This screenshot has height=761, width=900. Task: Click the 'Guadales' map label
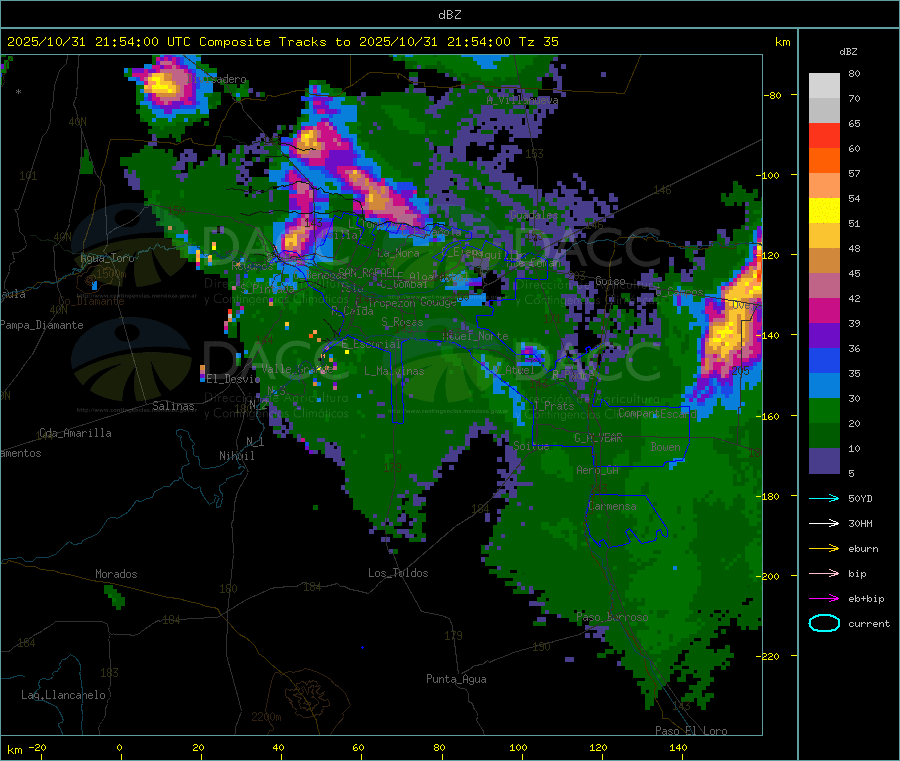tap(534, 215)
